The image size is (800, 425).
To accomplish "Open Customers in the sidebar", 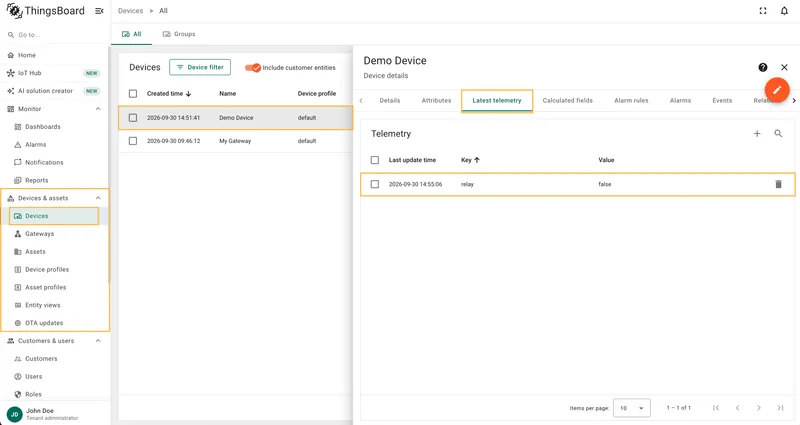I will 55,359.
